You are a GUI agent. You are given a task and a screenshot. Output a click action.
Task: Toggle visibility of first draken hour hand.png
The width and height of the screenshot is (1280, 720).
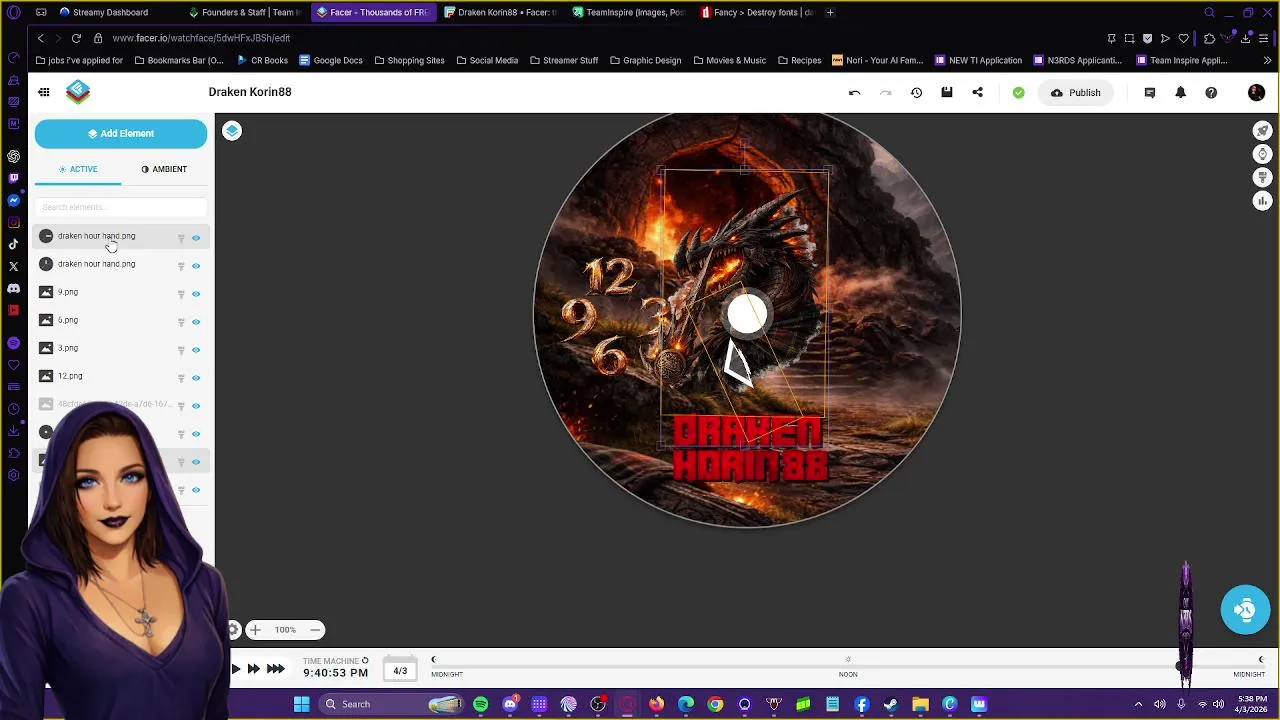click(x=196, y=238)
